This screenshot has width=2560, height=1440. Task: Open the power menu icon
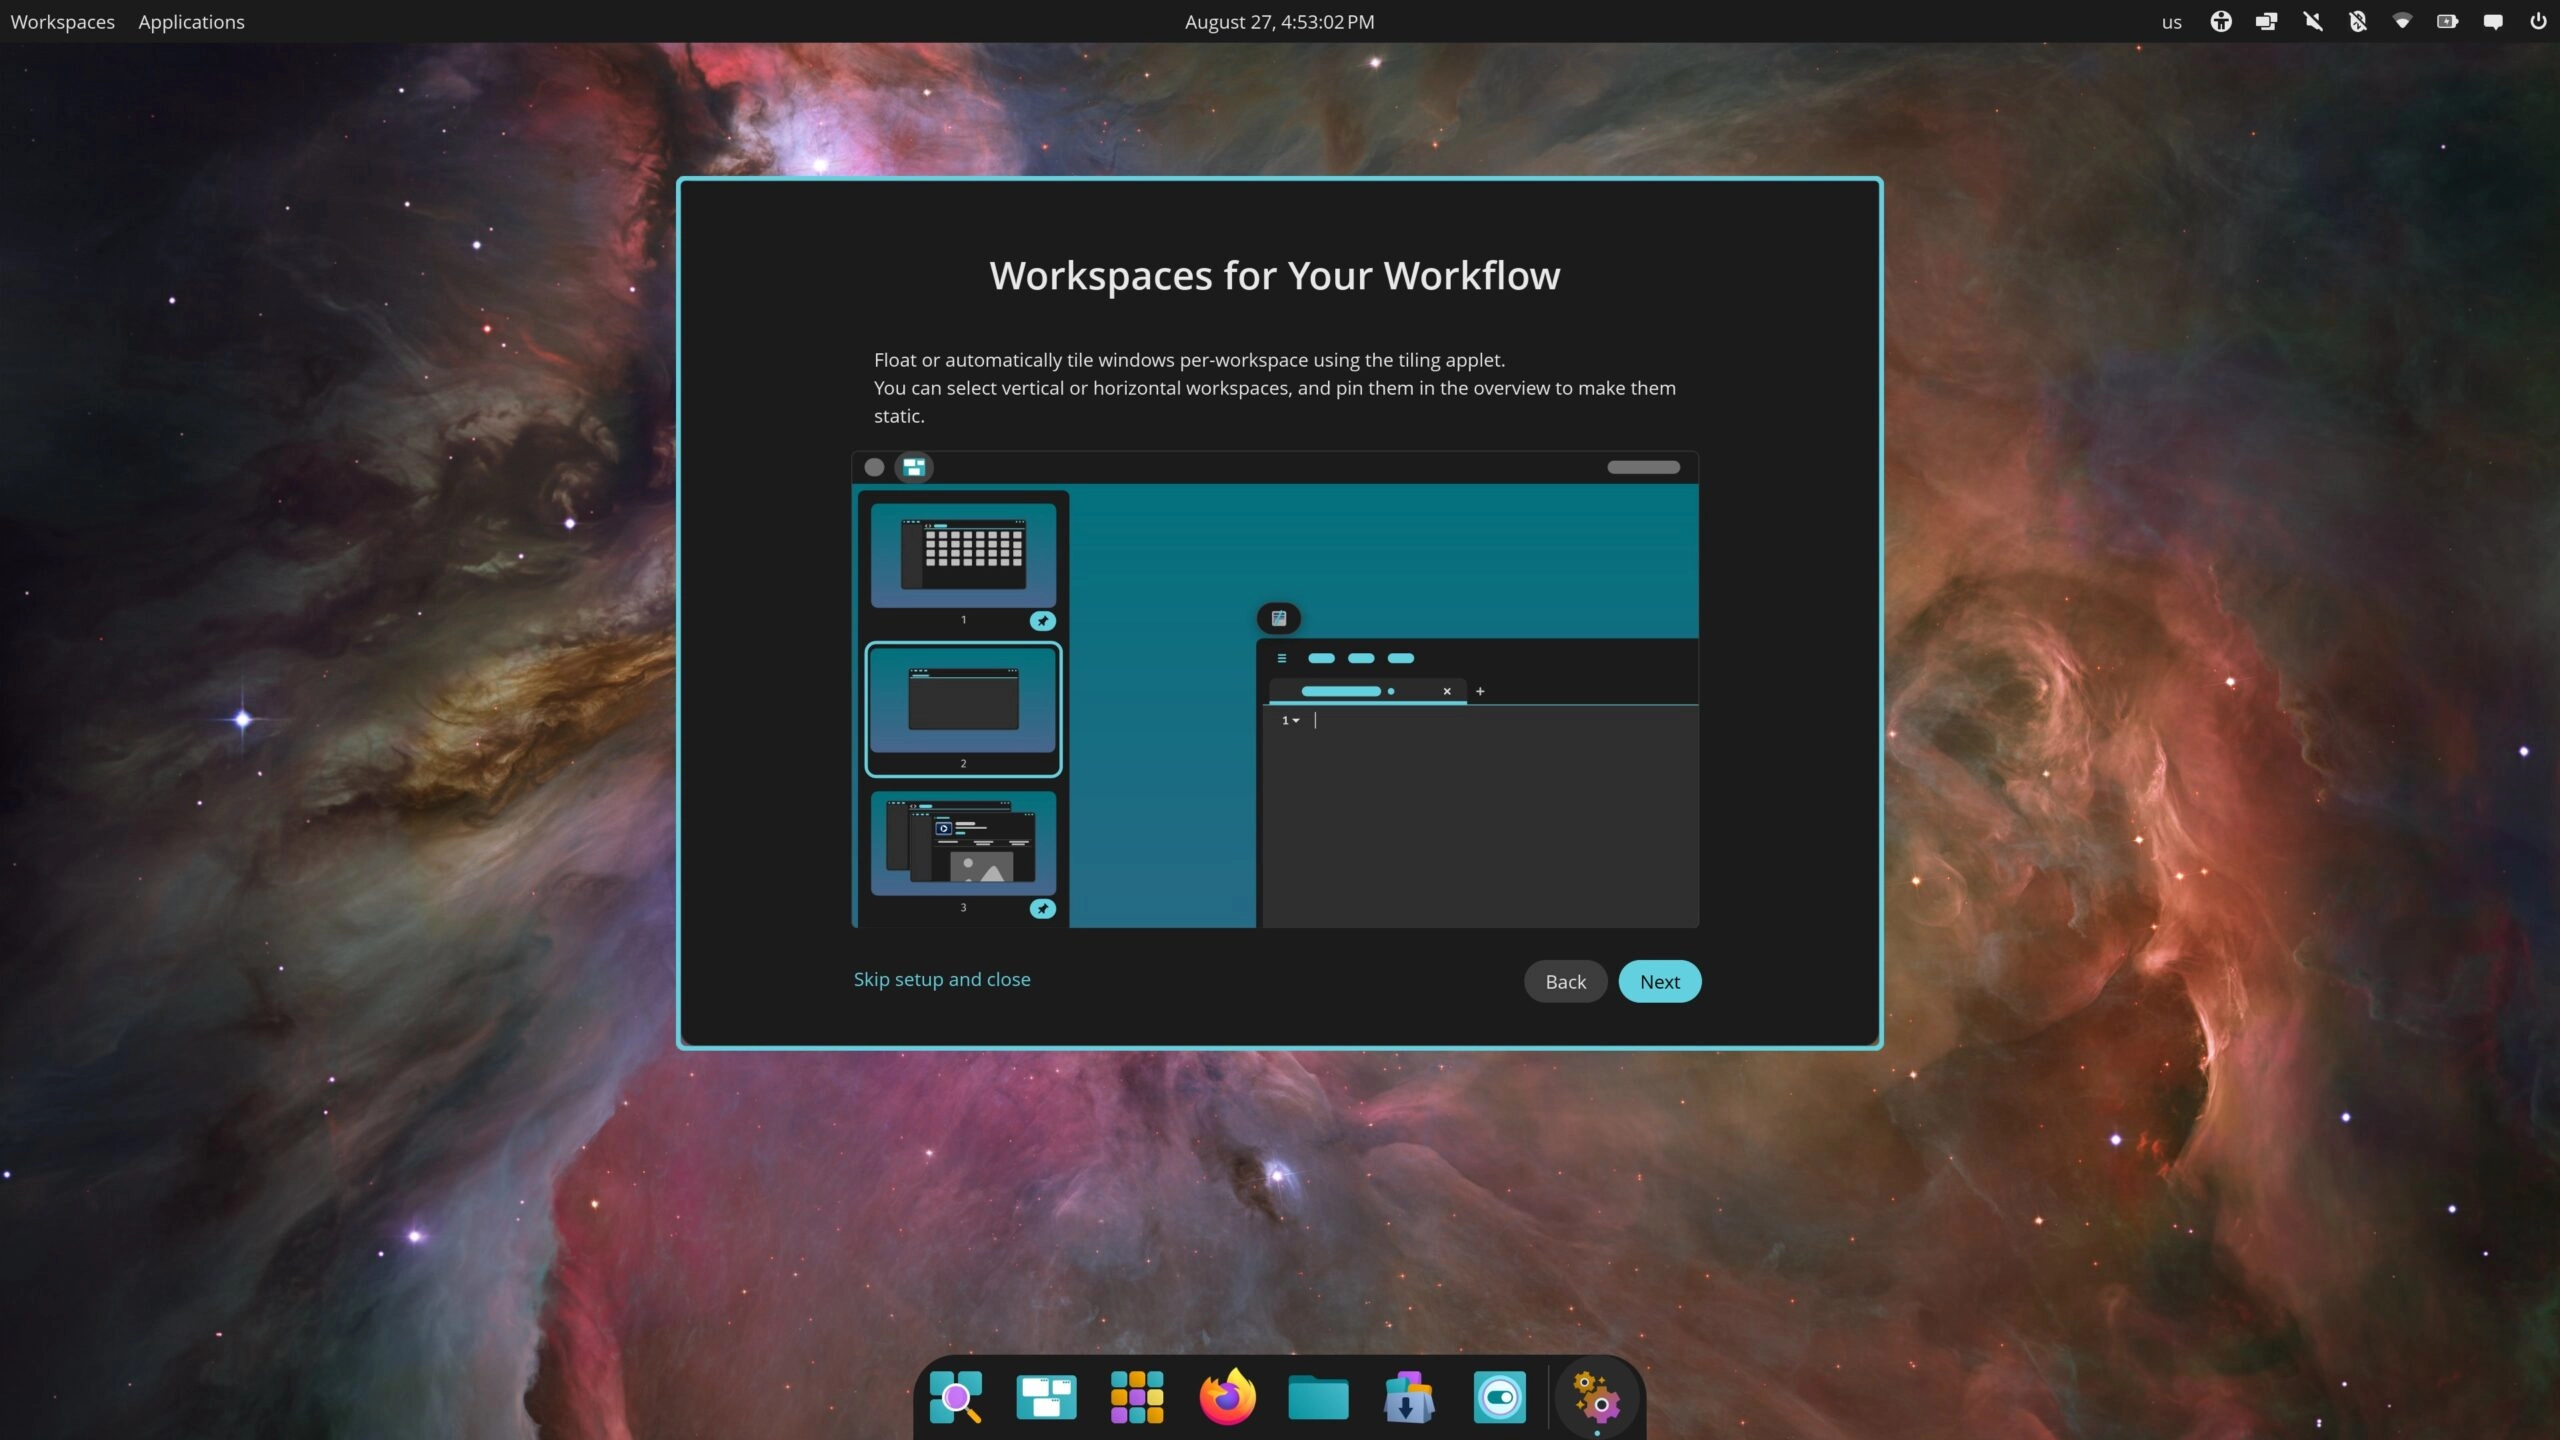pyautogui.click(x=2538, y=21)
